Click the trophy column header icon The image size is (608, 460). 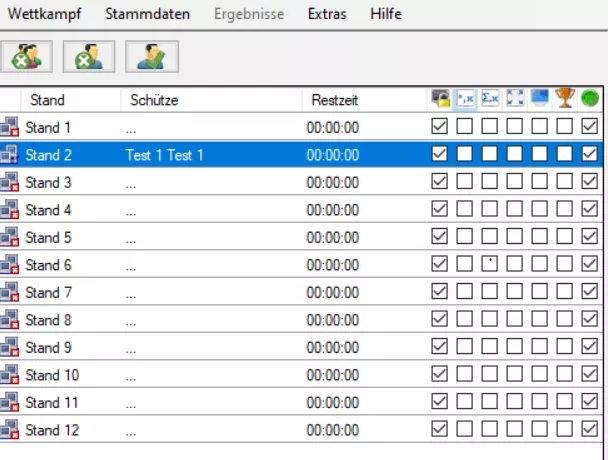click(565, 99)
